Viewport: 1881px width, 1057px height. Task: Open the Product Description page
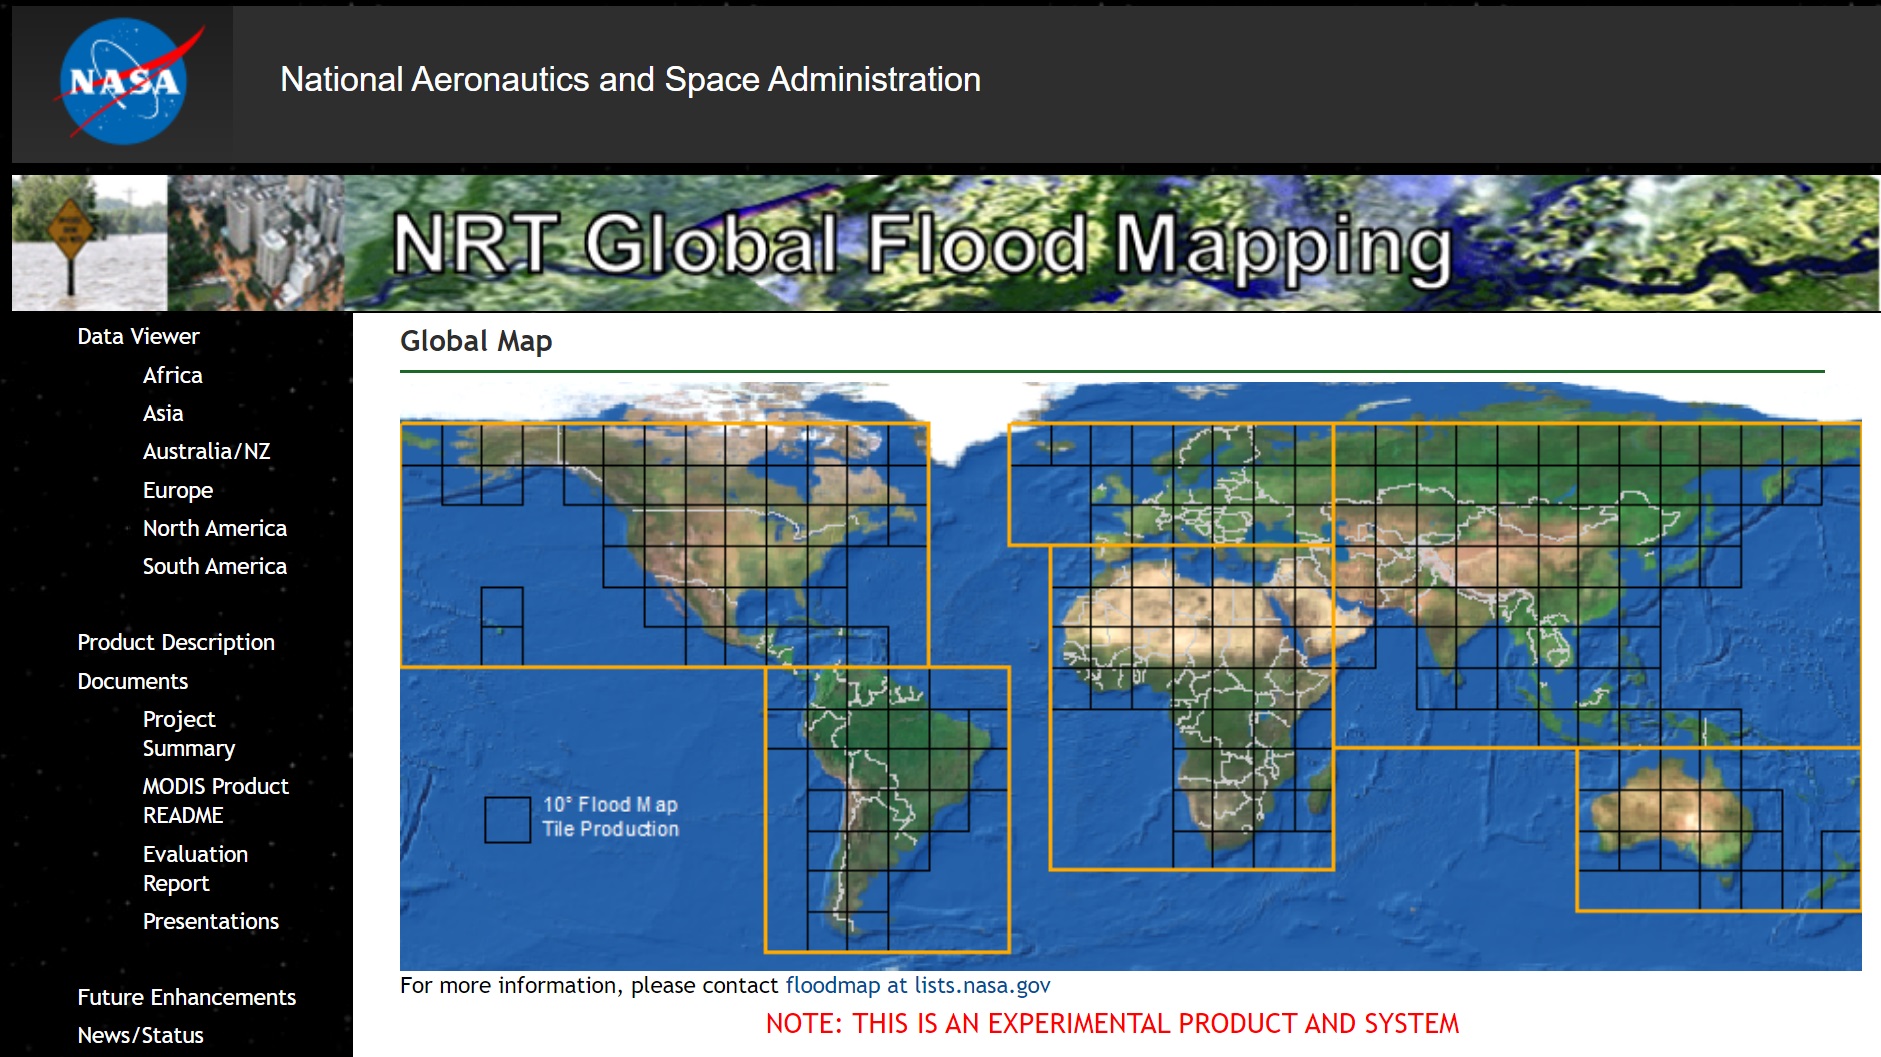tap(176, 642)
